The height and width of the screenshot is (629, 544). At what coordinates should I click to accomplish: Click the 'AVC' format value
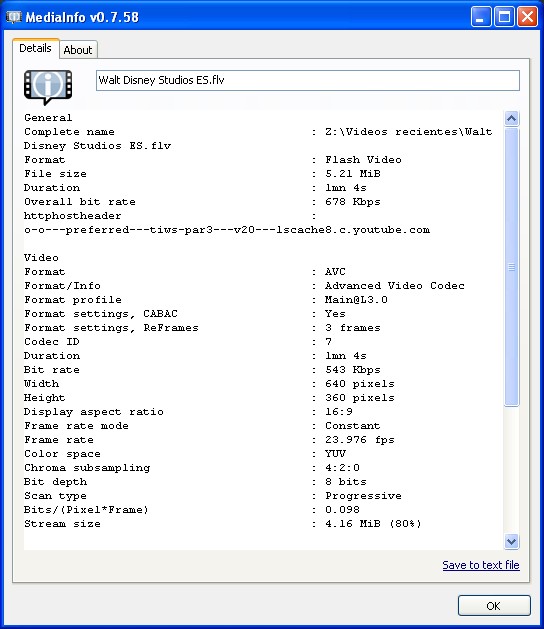(335, 272)
